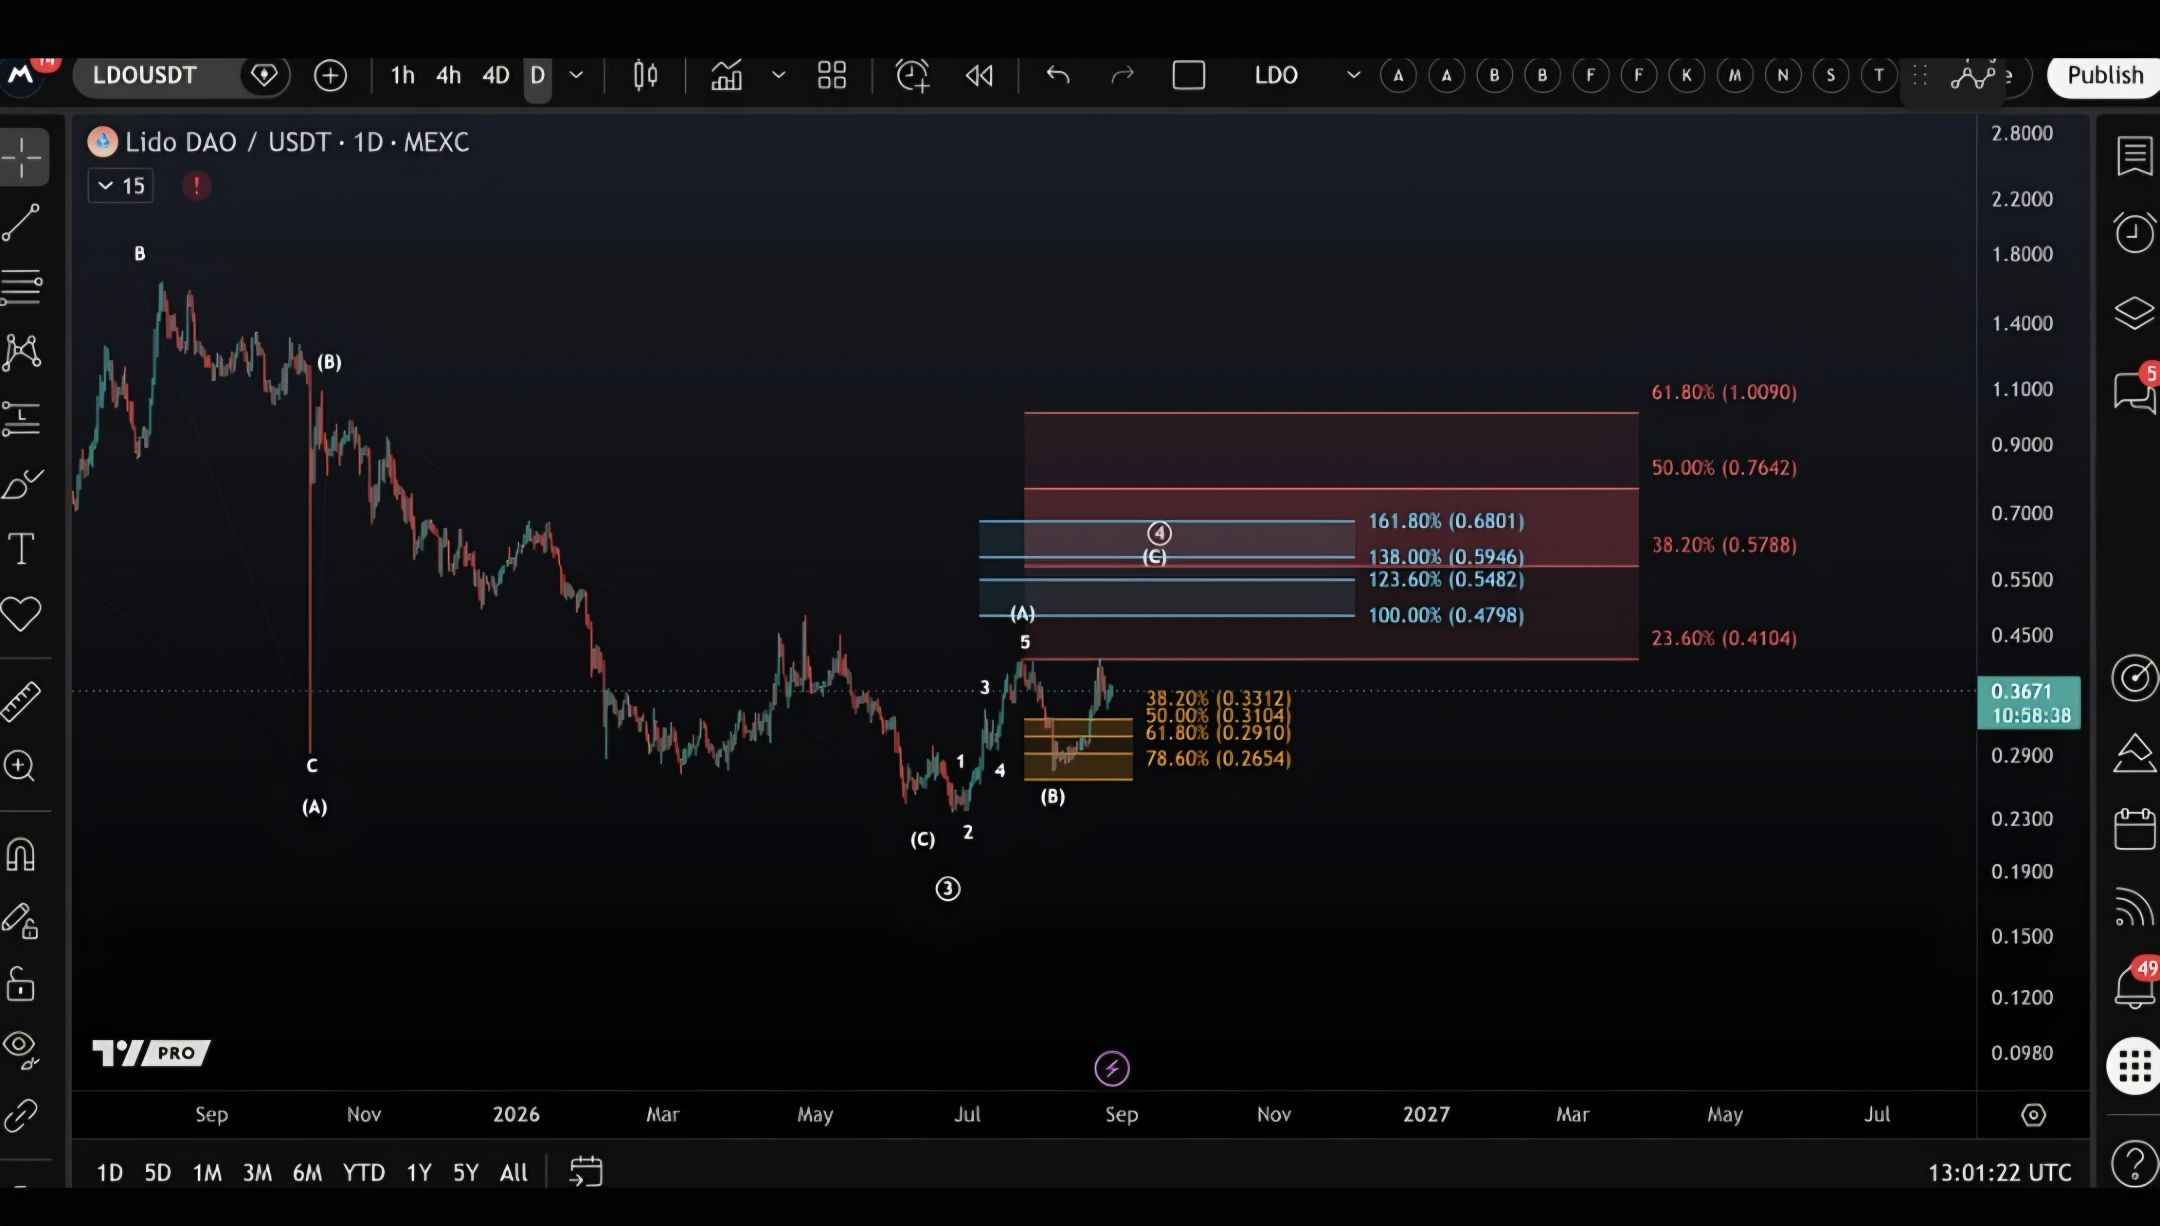Switch to the 1h timeframe

pyautogui.click(x=402, y=75)
